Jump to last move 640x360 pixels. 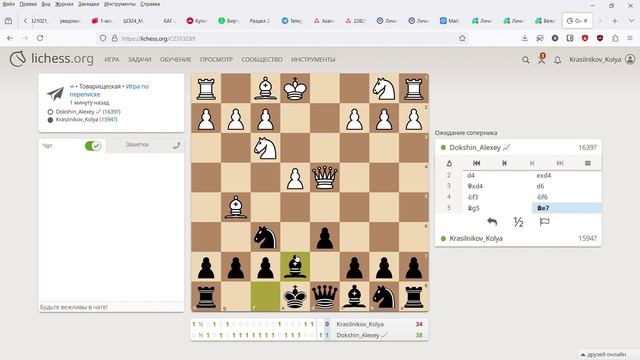pos(560,163)
